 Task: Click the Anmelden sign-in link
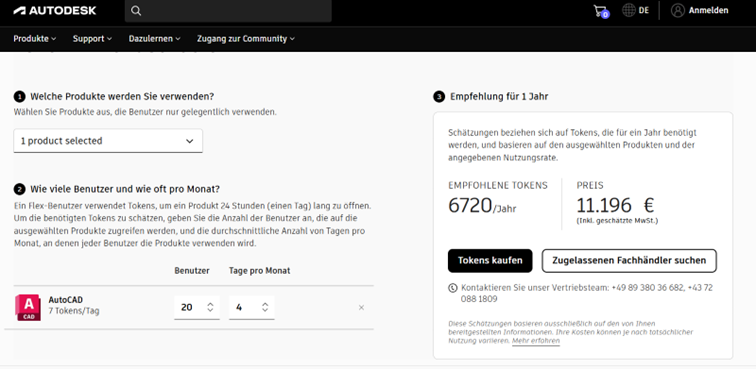tap(708, 10)
